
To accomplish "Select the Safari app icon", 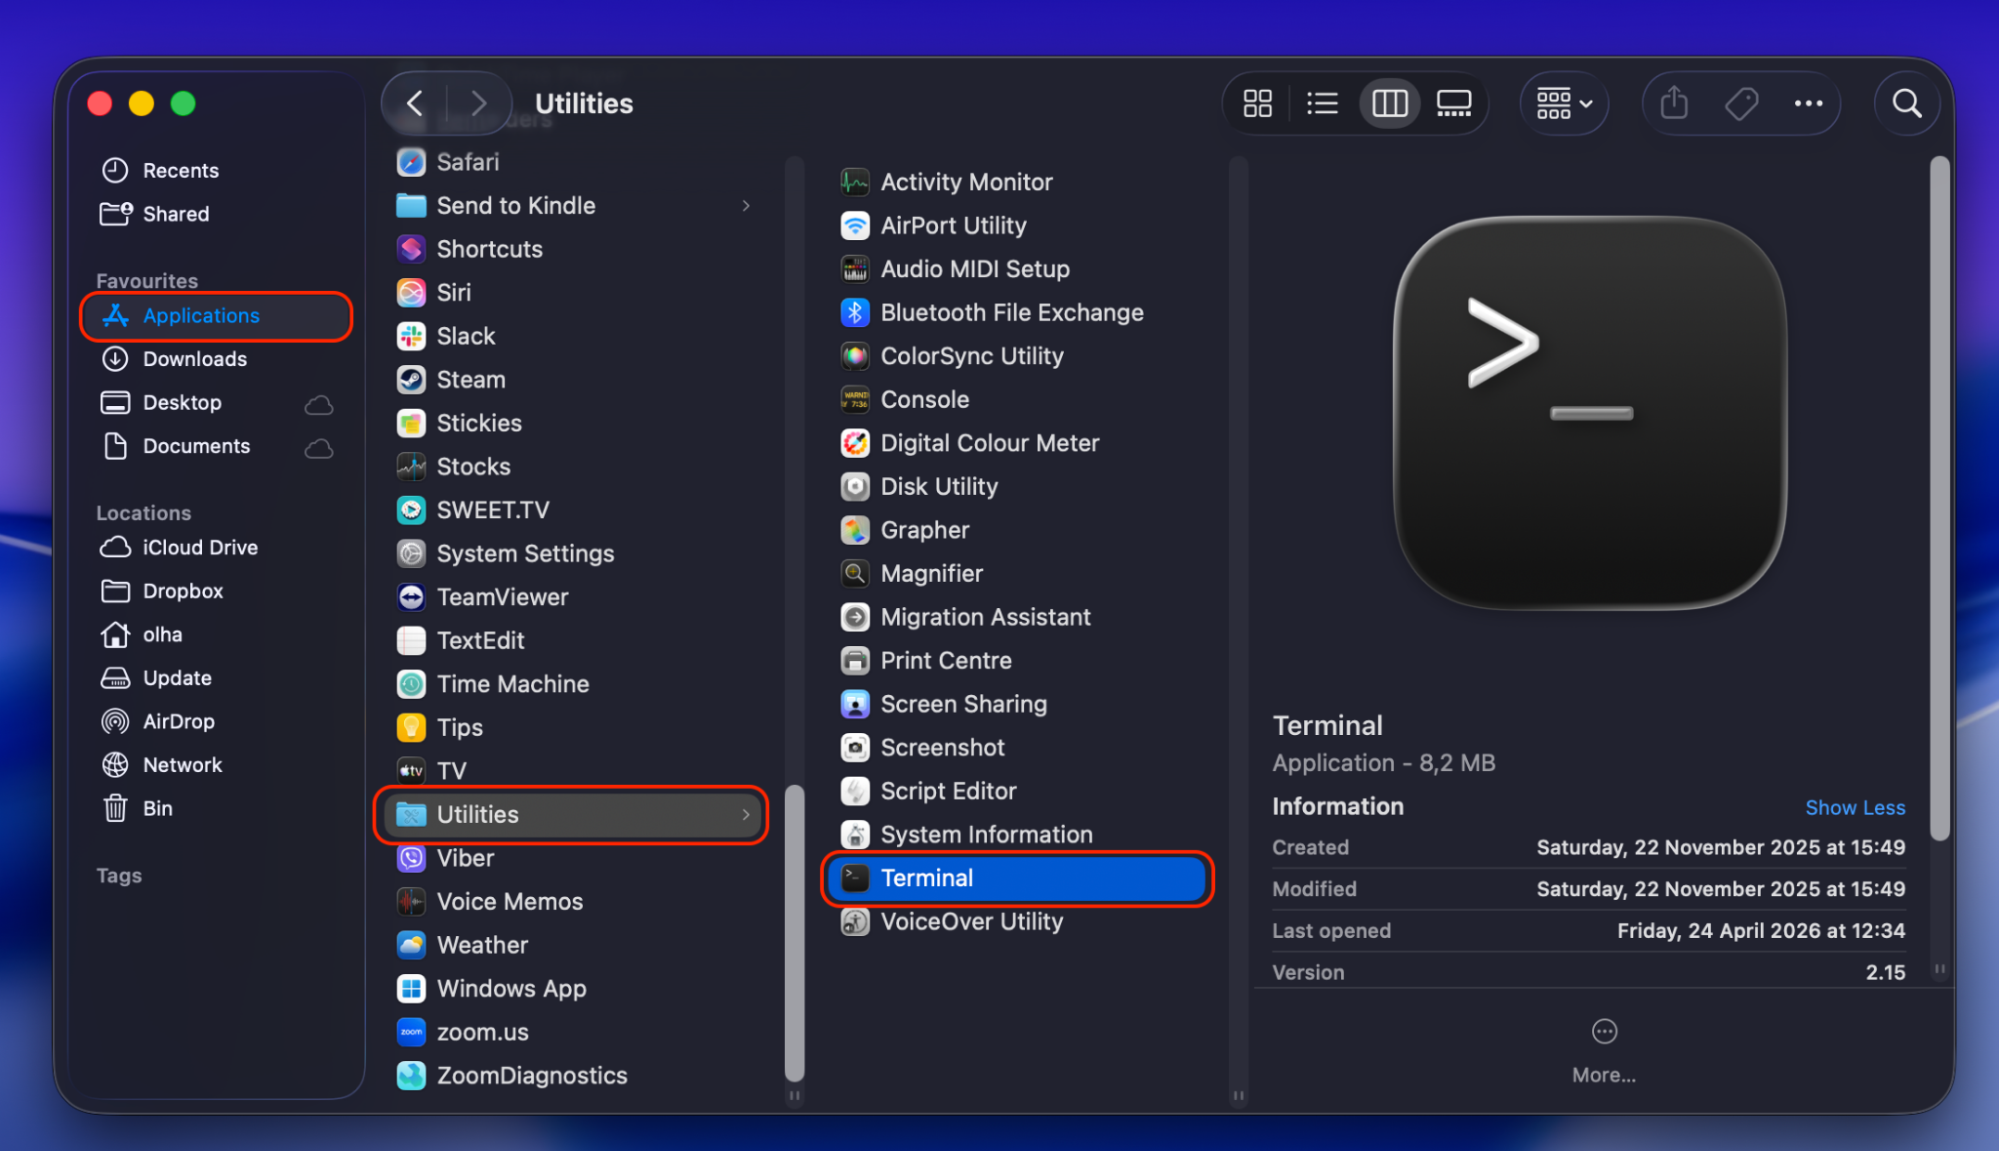I will 411,162.
